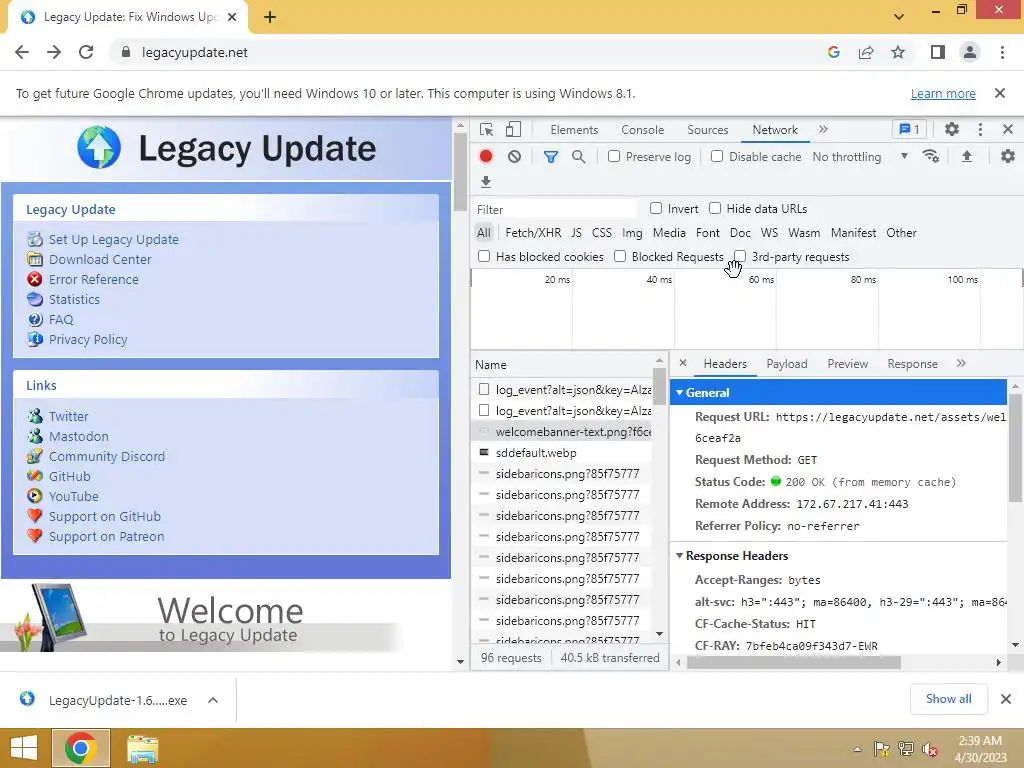The height and width of the screenshot is (768, 1024).
Task: Show more DevTools tabs chevron
Action: [x=823, y=129]
